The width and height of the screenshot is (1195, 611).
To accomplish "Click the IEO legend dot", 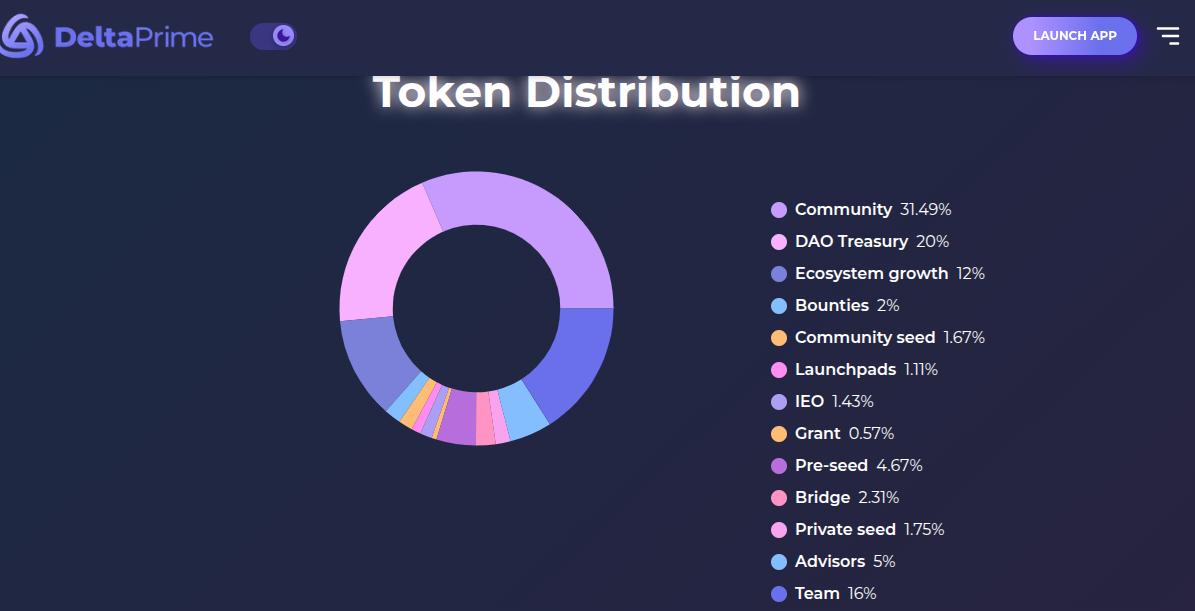I will [779, 402].
